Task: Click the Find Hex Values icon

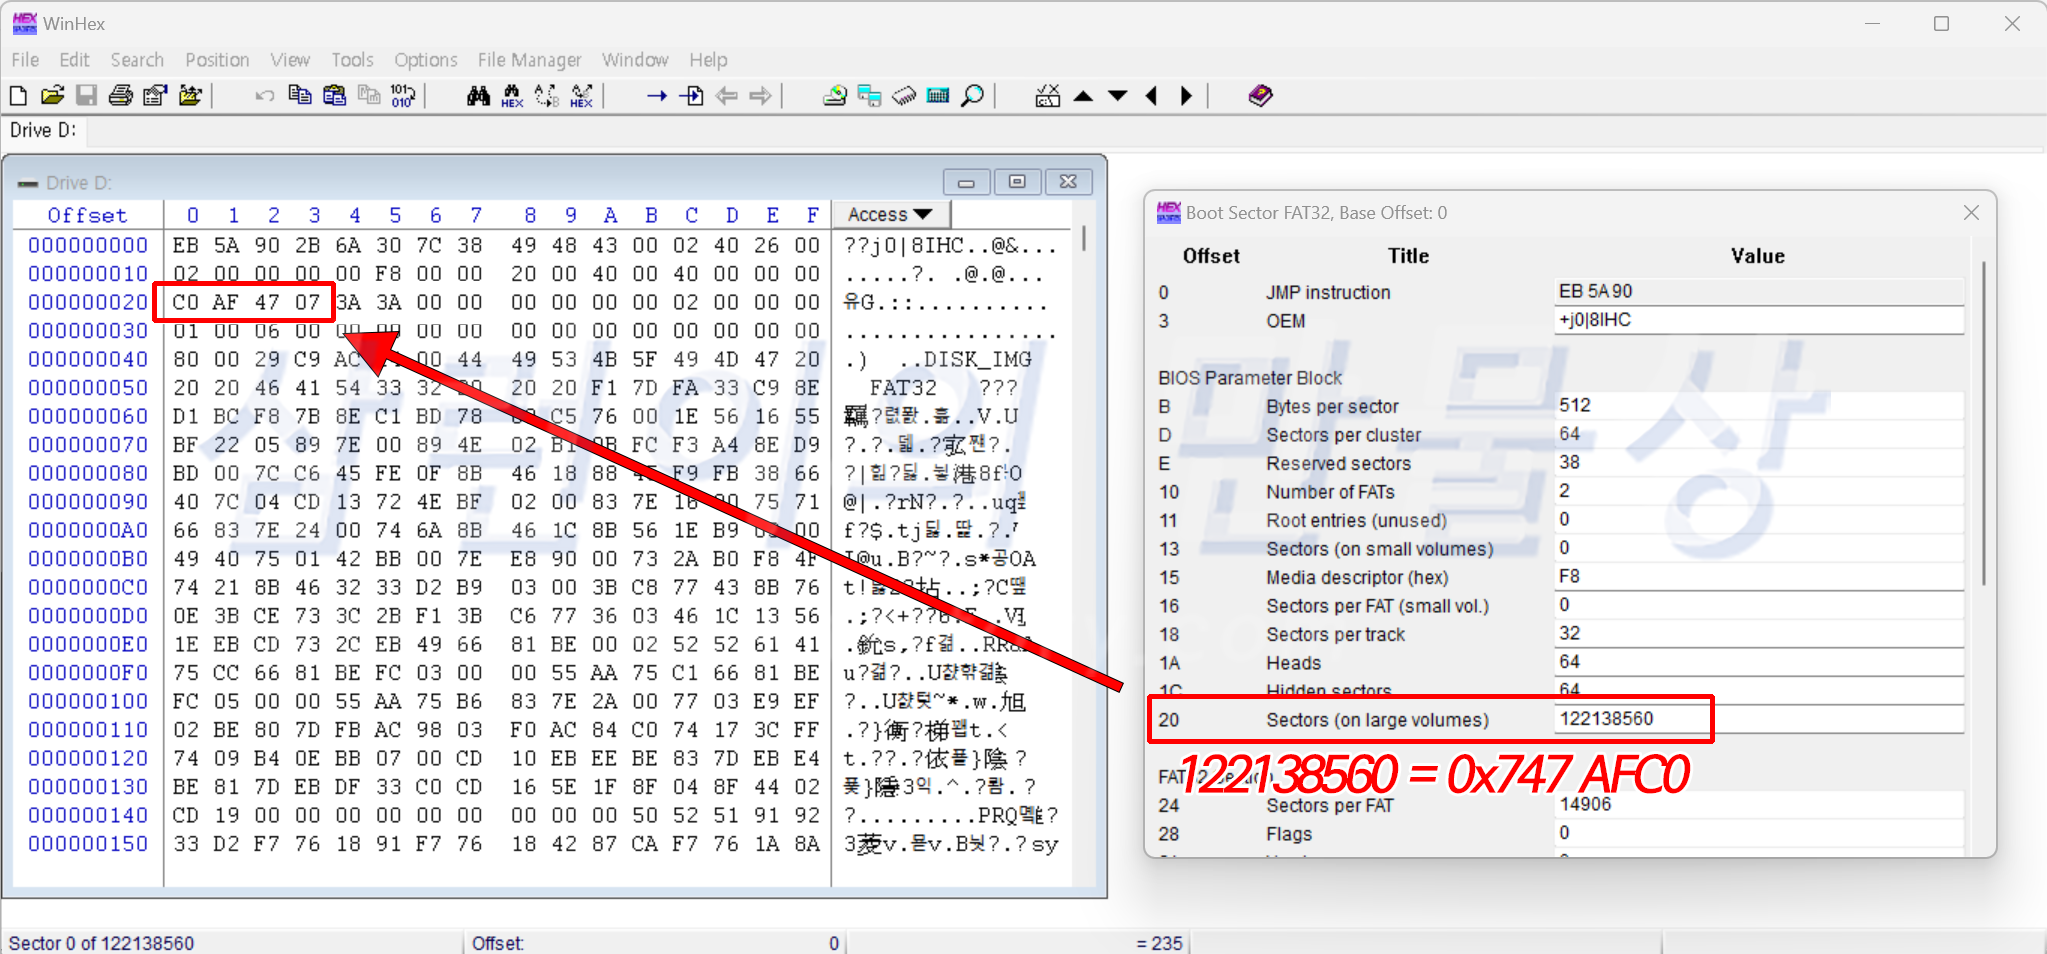Action: (x=512, y=96)
